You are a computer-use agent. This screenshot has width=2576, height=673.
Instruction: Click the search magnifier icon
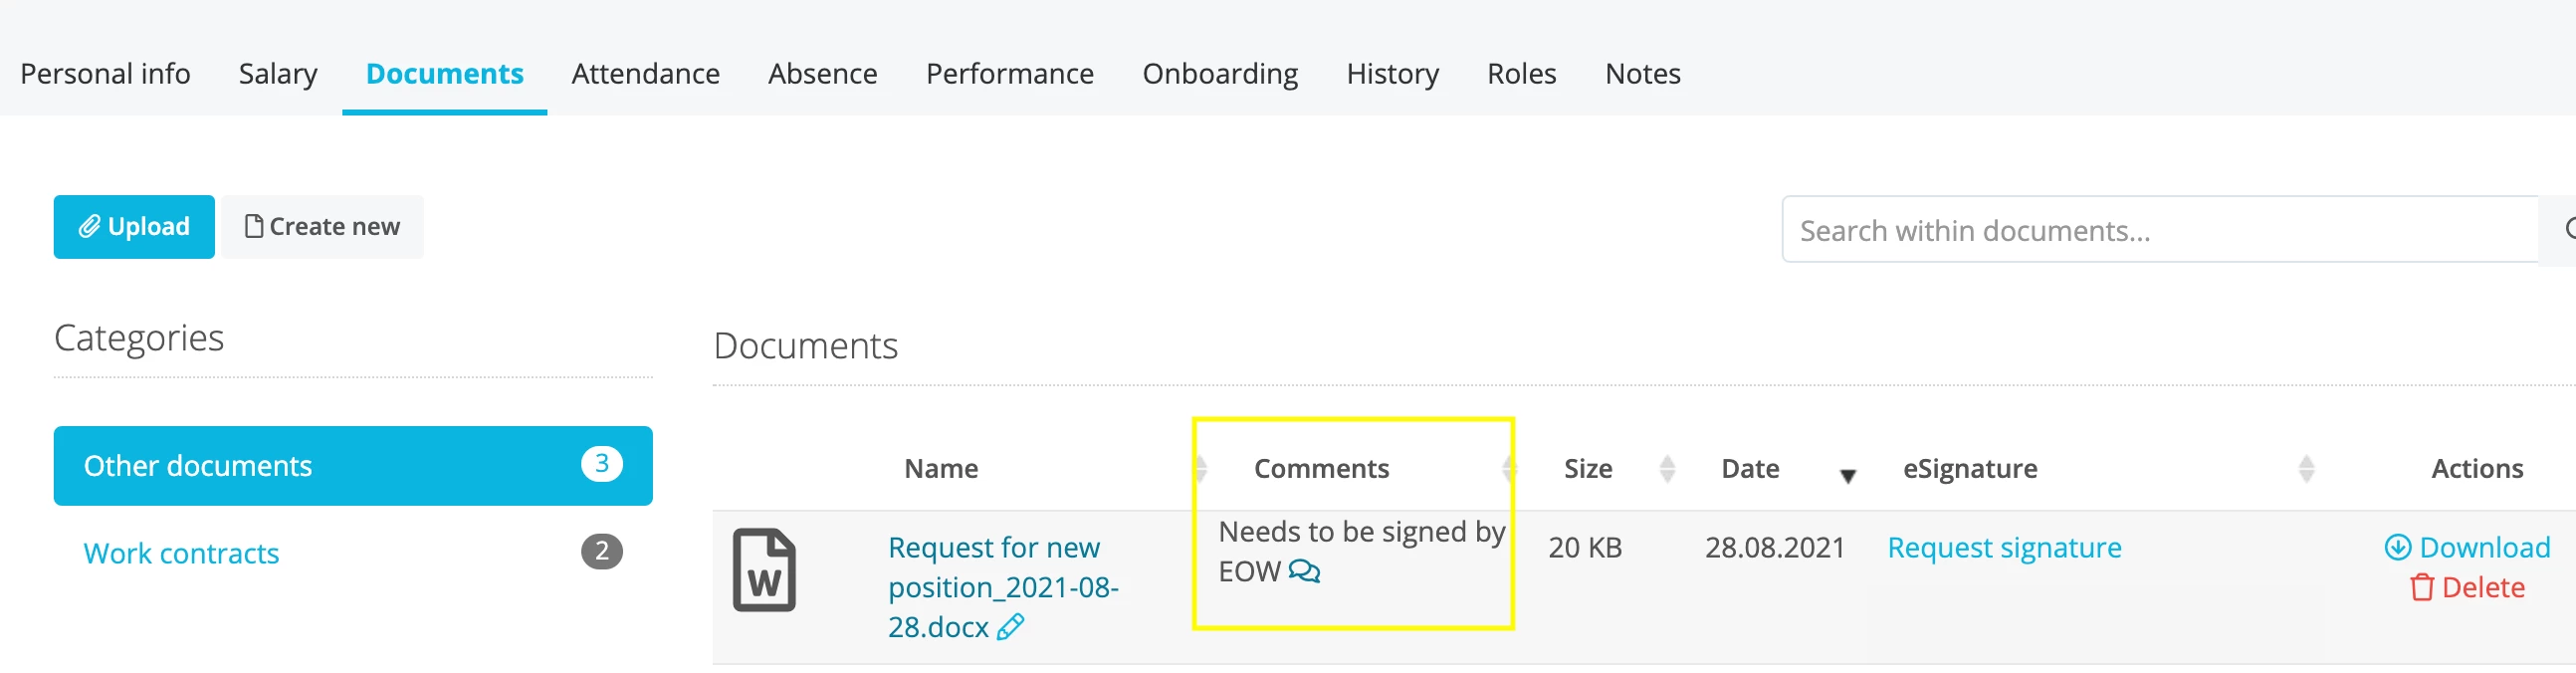coord(2568,229)
